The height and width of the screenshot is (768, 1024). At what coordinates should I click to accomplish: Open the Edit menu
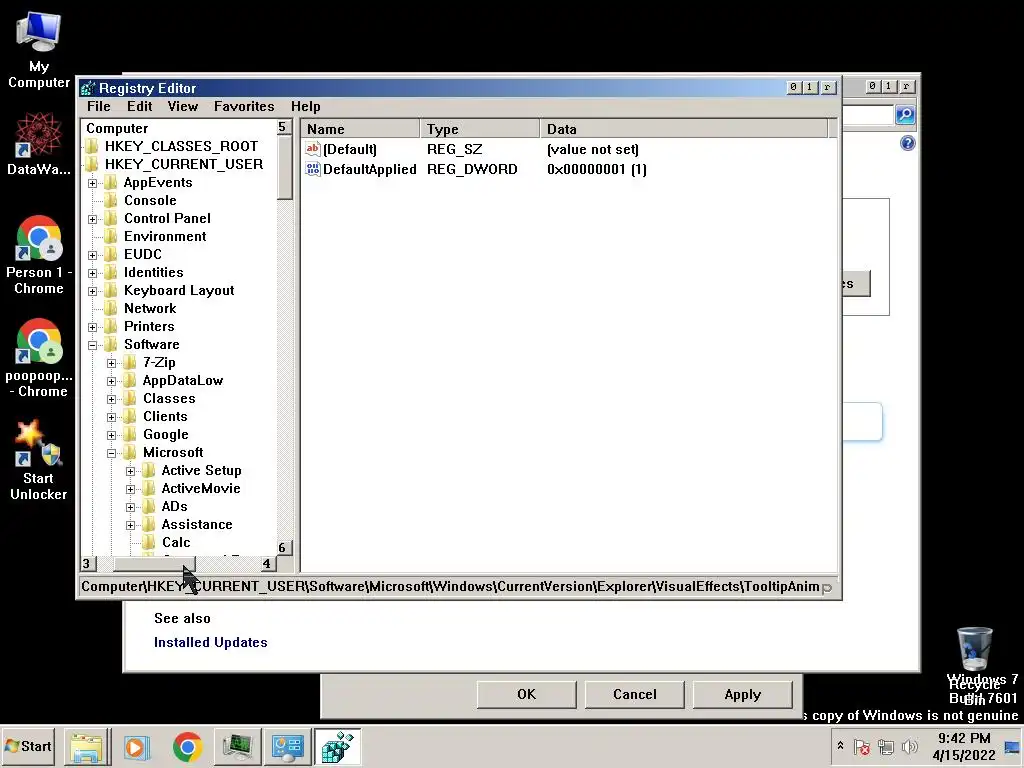[140, 106]
